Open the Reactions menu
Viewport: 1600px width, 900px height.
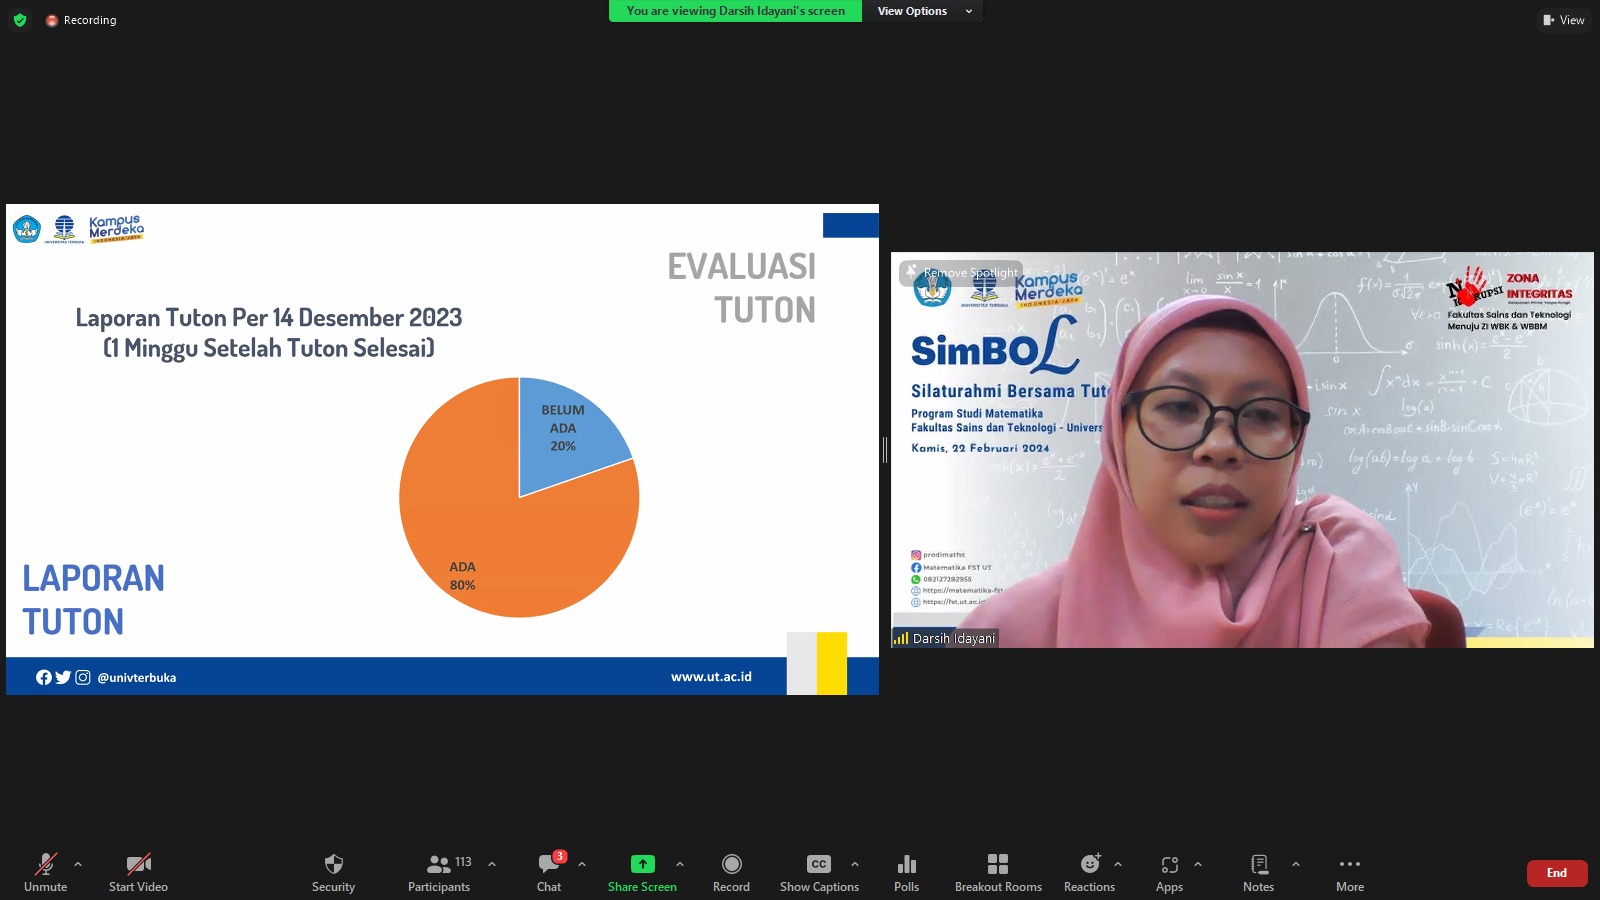point(1089,872)
